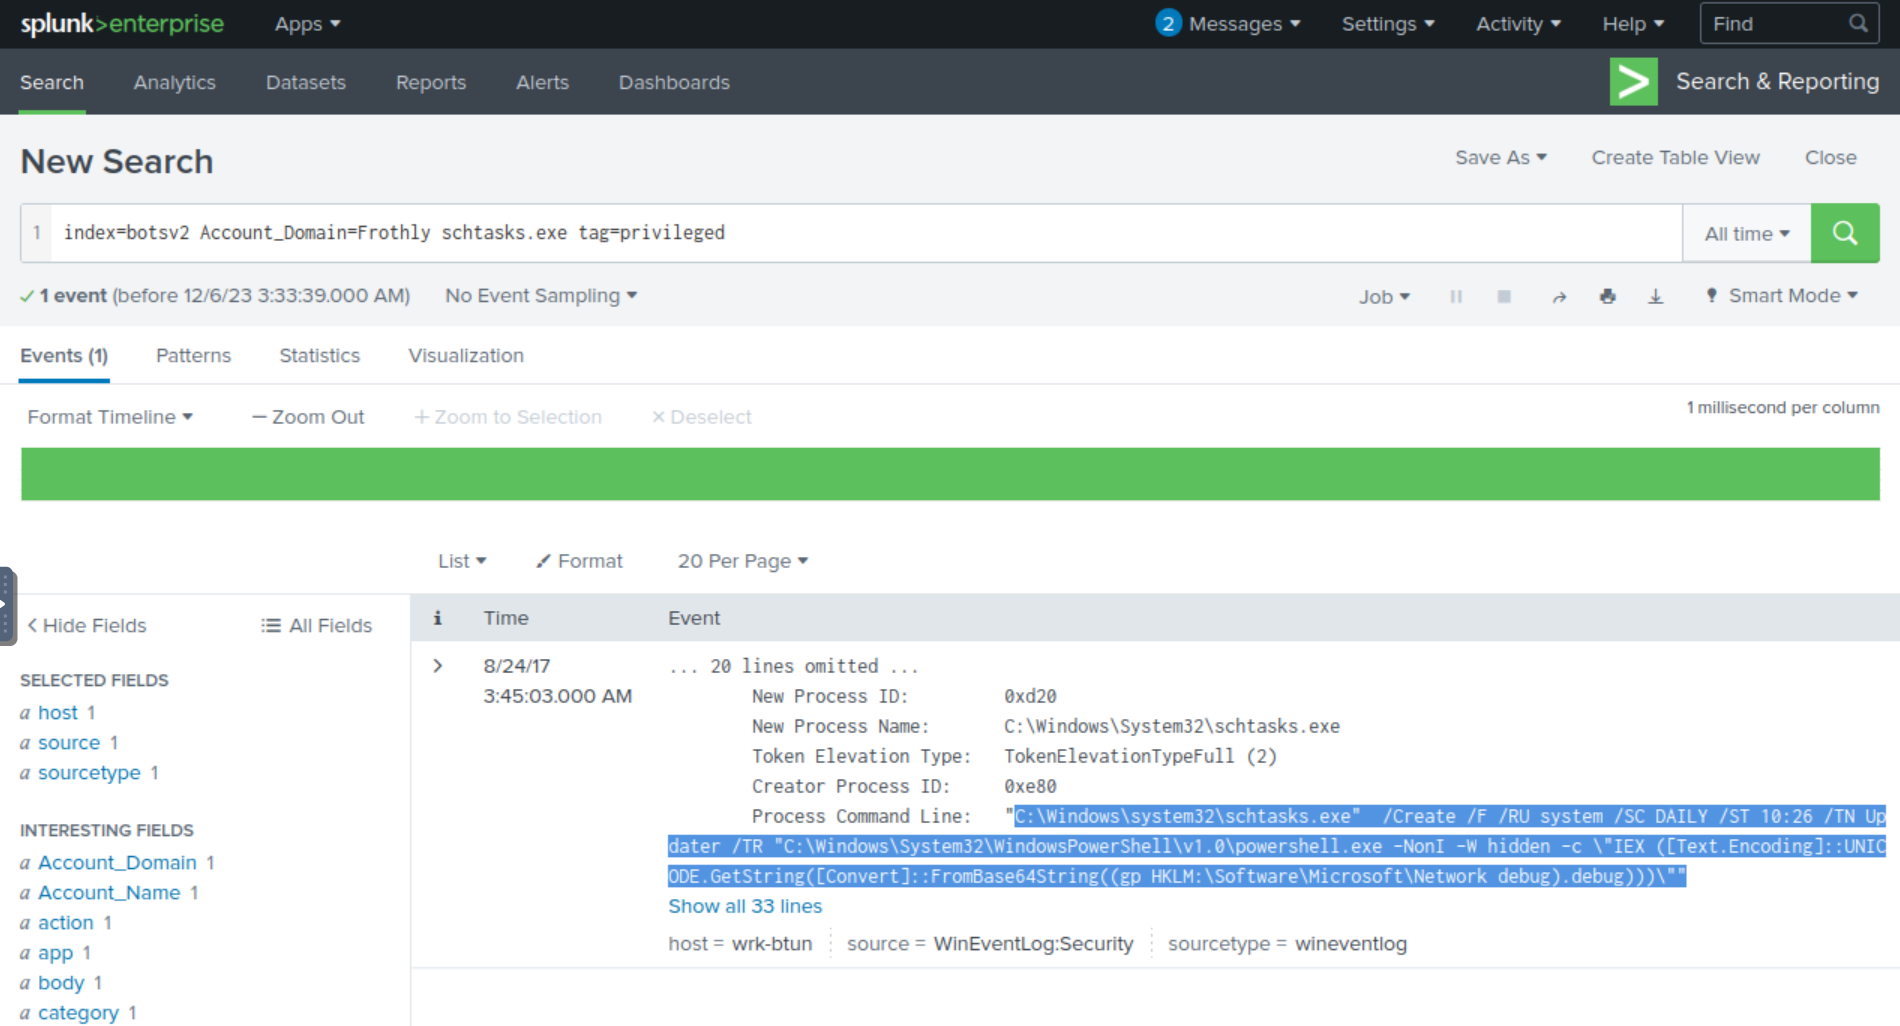The image size is (1900, 1026).
Task: Open the Activity menu
Action: pos(1518,24)
